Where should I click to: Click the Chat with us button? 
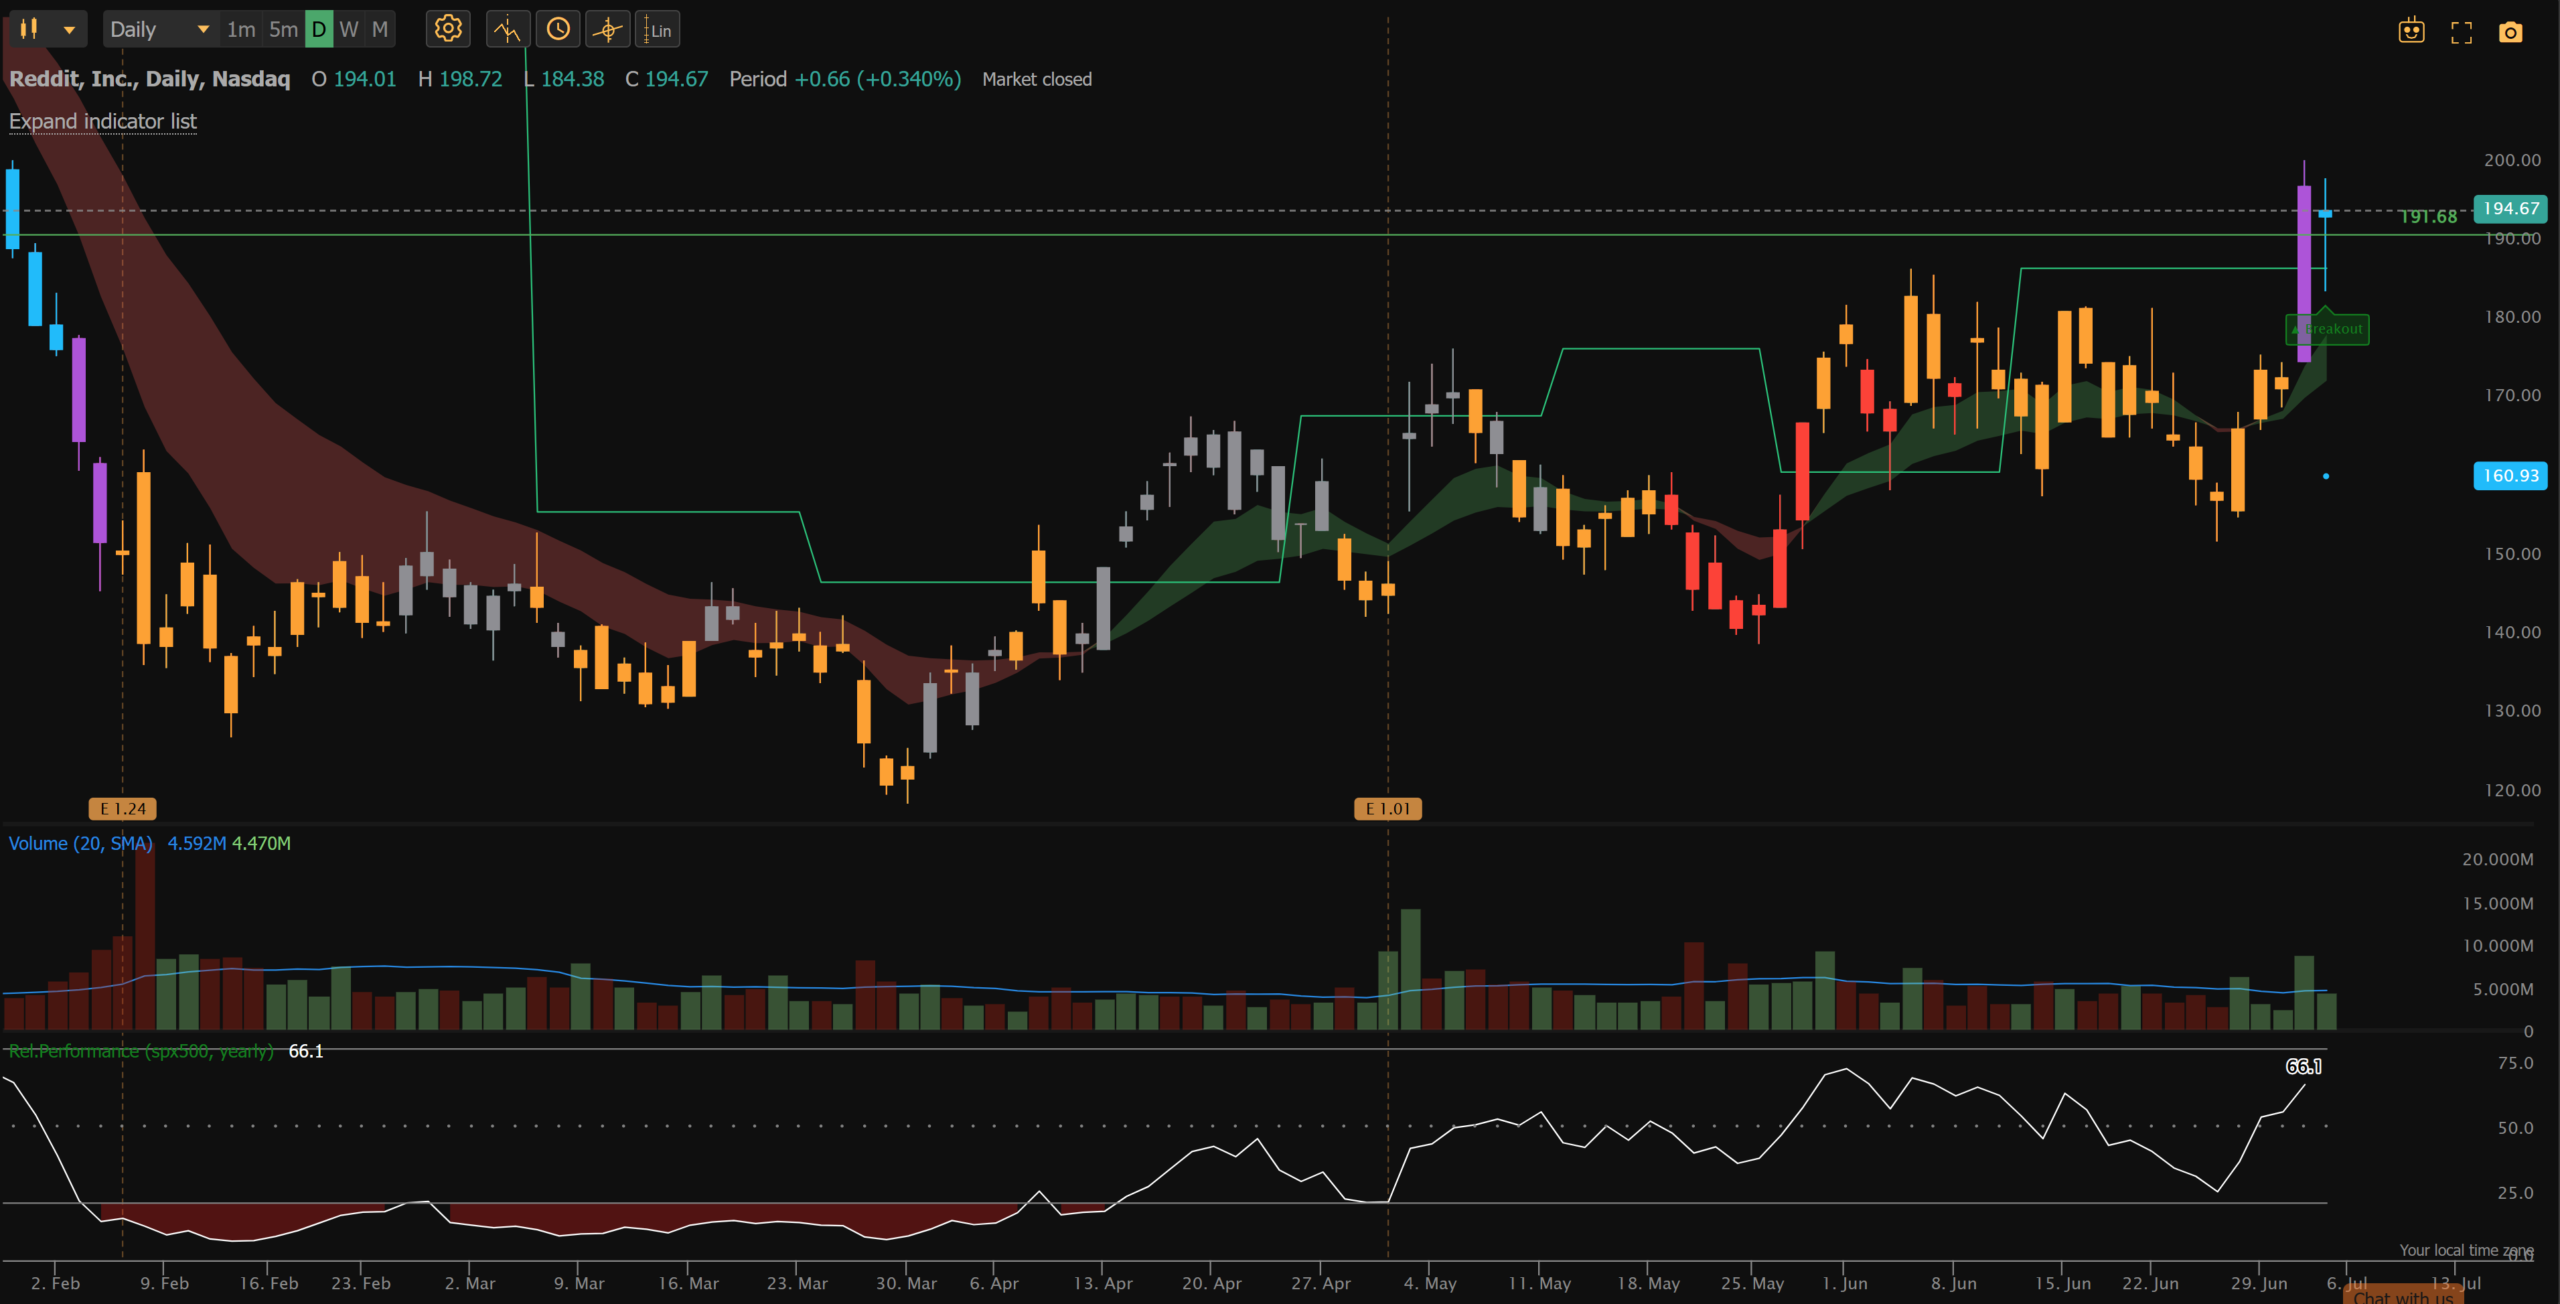tap(2403, 1297)
